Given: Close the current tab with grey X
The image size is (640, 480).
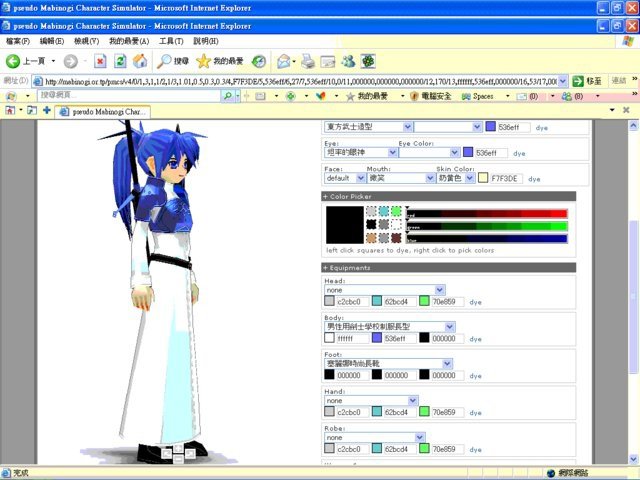Looking at the screenshot, I should [626, 110].
